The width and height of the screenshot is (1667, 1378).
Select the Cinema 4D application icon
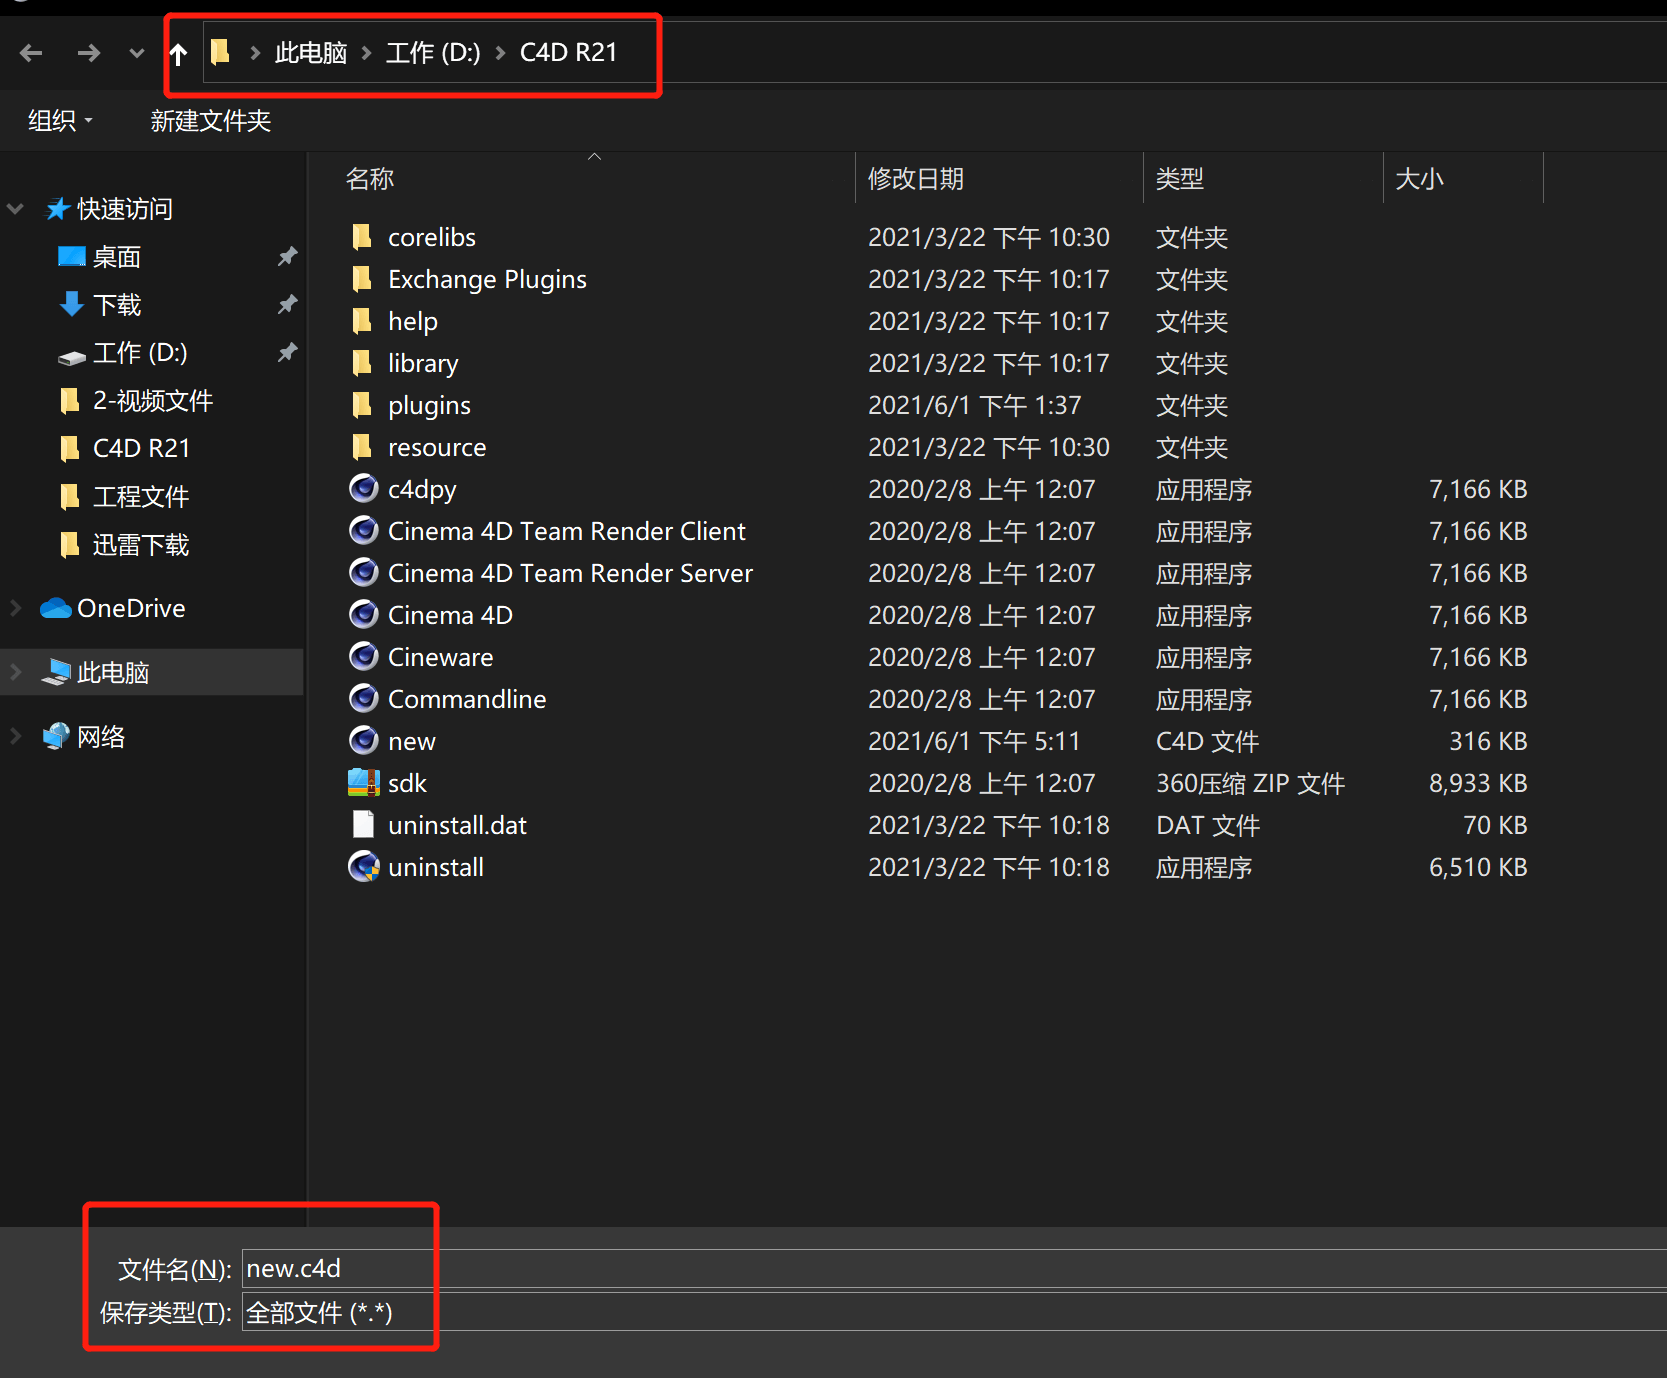(364, 614)
